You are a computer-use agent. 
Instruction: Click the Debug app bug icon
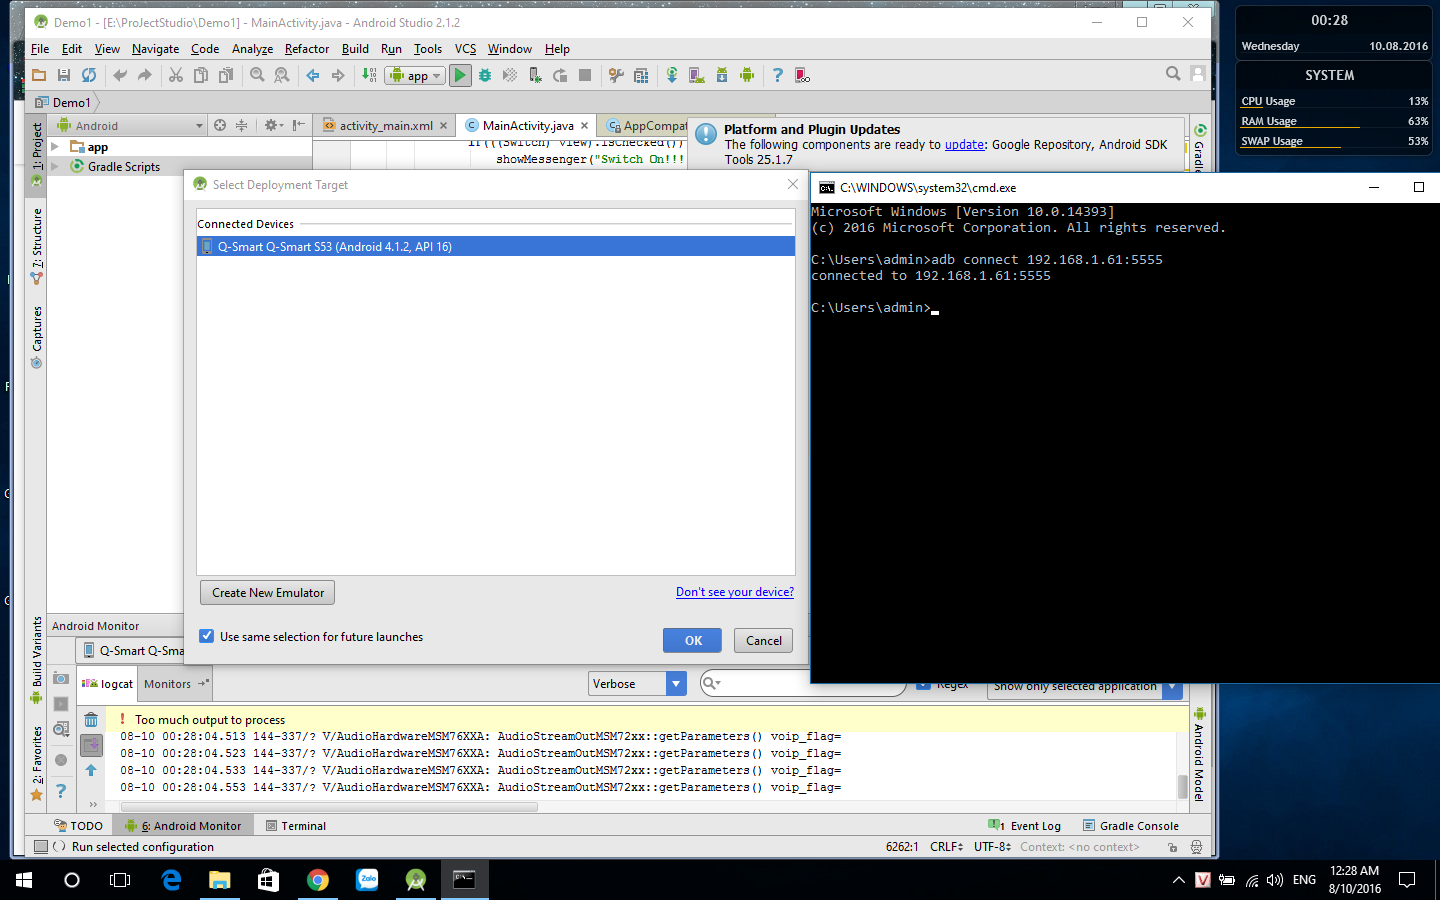(485, 75)
